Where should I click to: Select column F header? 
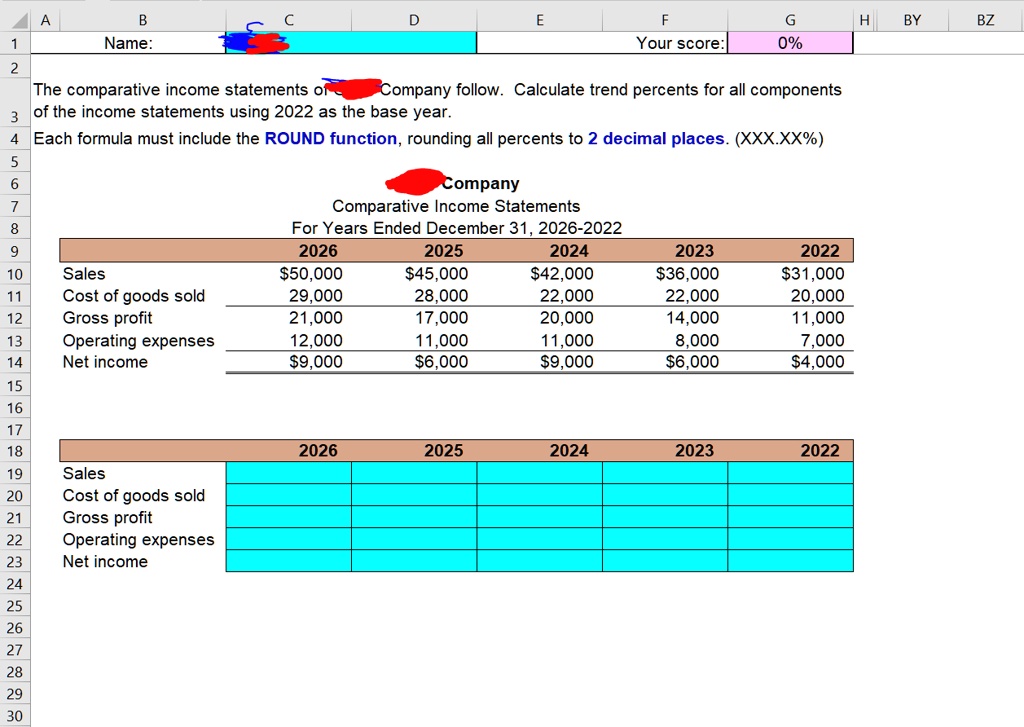[665, 20]
